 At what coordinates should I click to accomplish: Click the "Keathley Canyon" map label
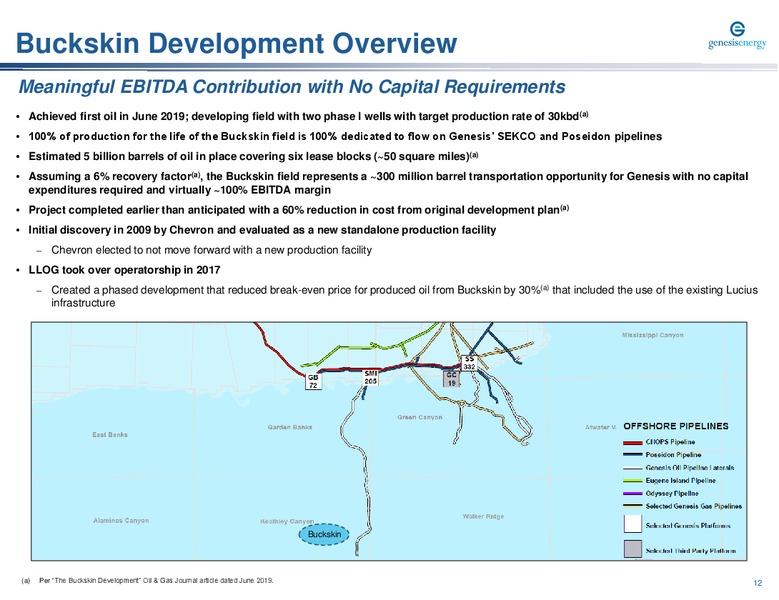(x=287, y=522)
